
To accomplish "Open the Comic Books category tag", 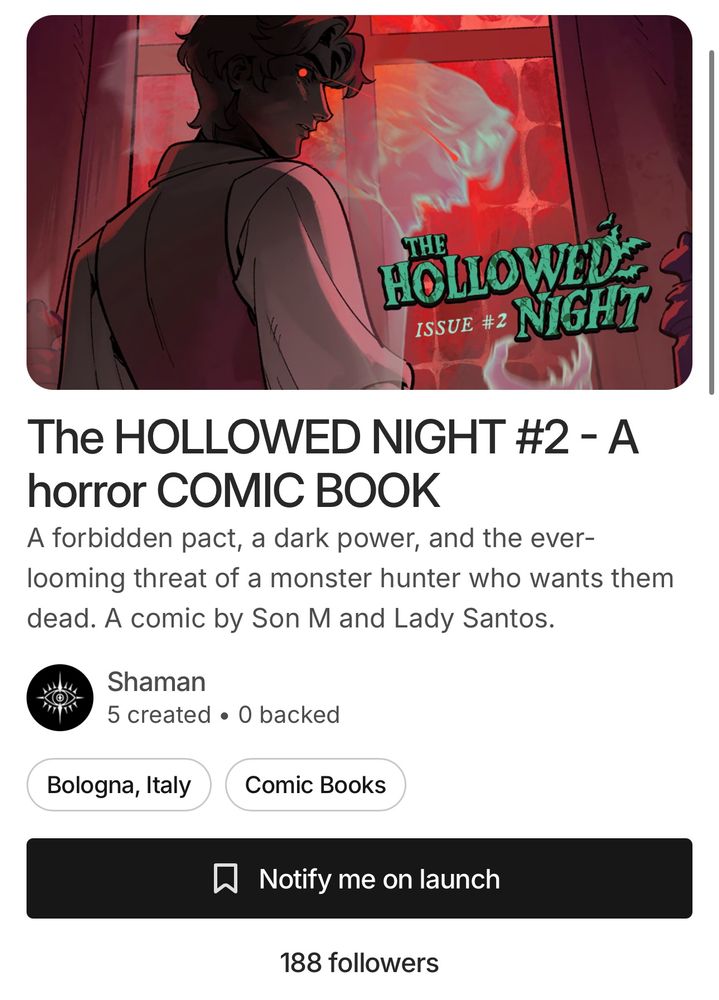I will click(315, 784).
